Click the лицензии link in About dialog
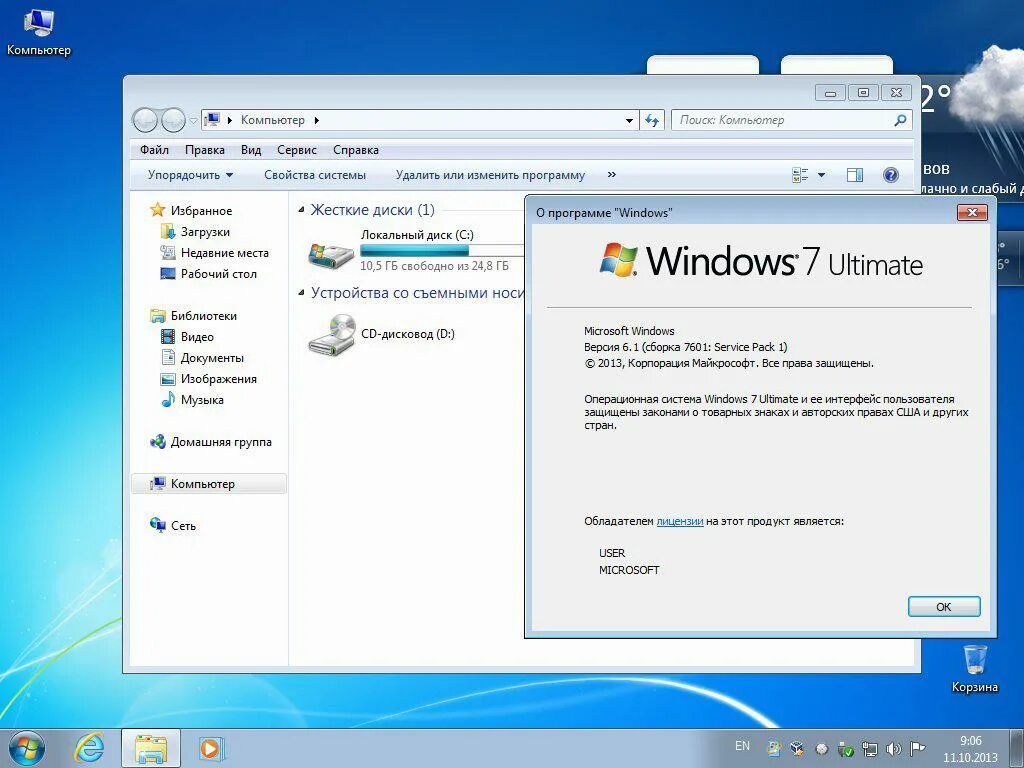1024x768 pixels. point(680,521)
